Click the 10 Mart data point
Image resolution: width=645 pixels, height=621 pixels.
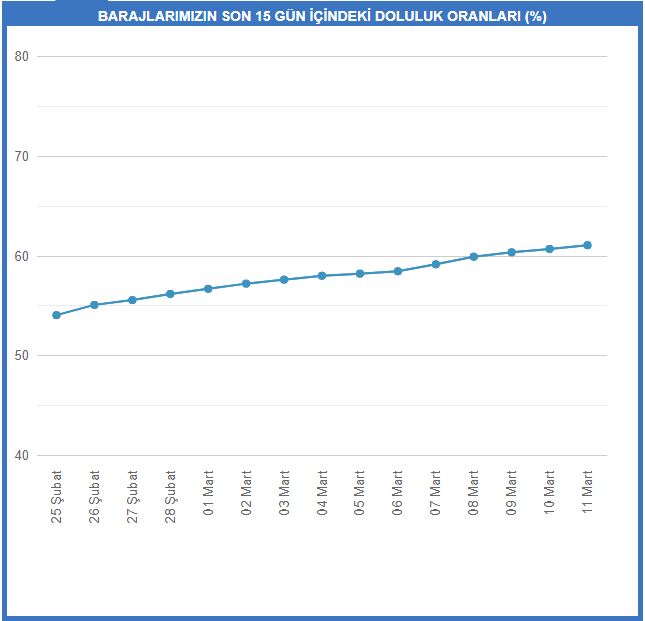[550, 249]
